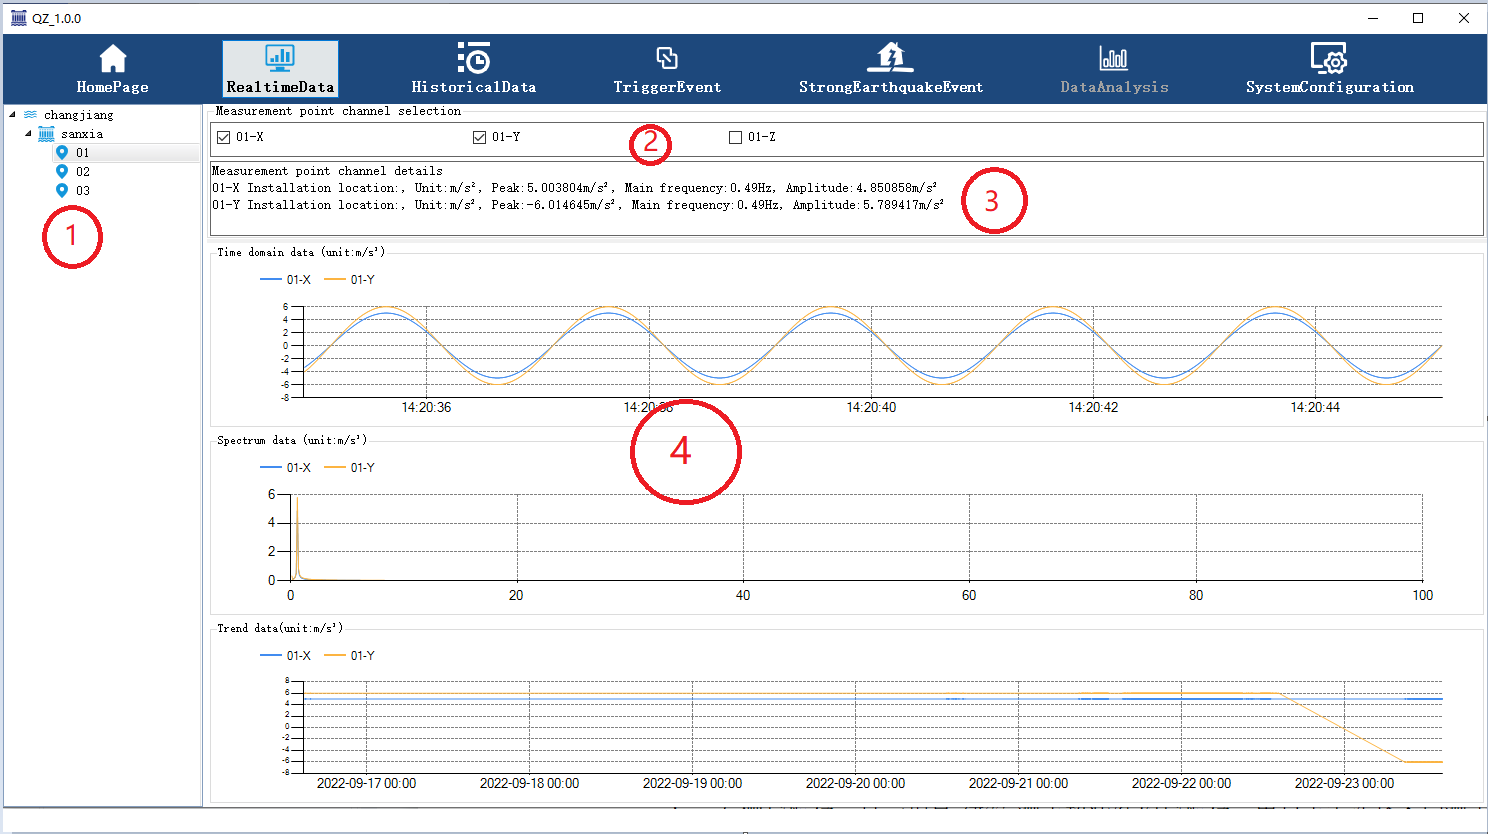
Task: Select the sanxia tree label
Action: [x=82, y=134]
